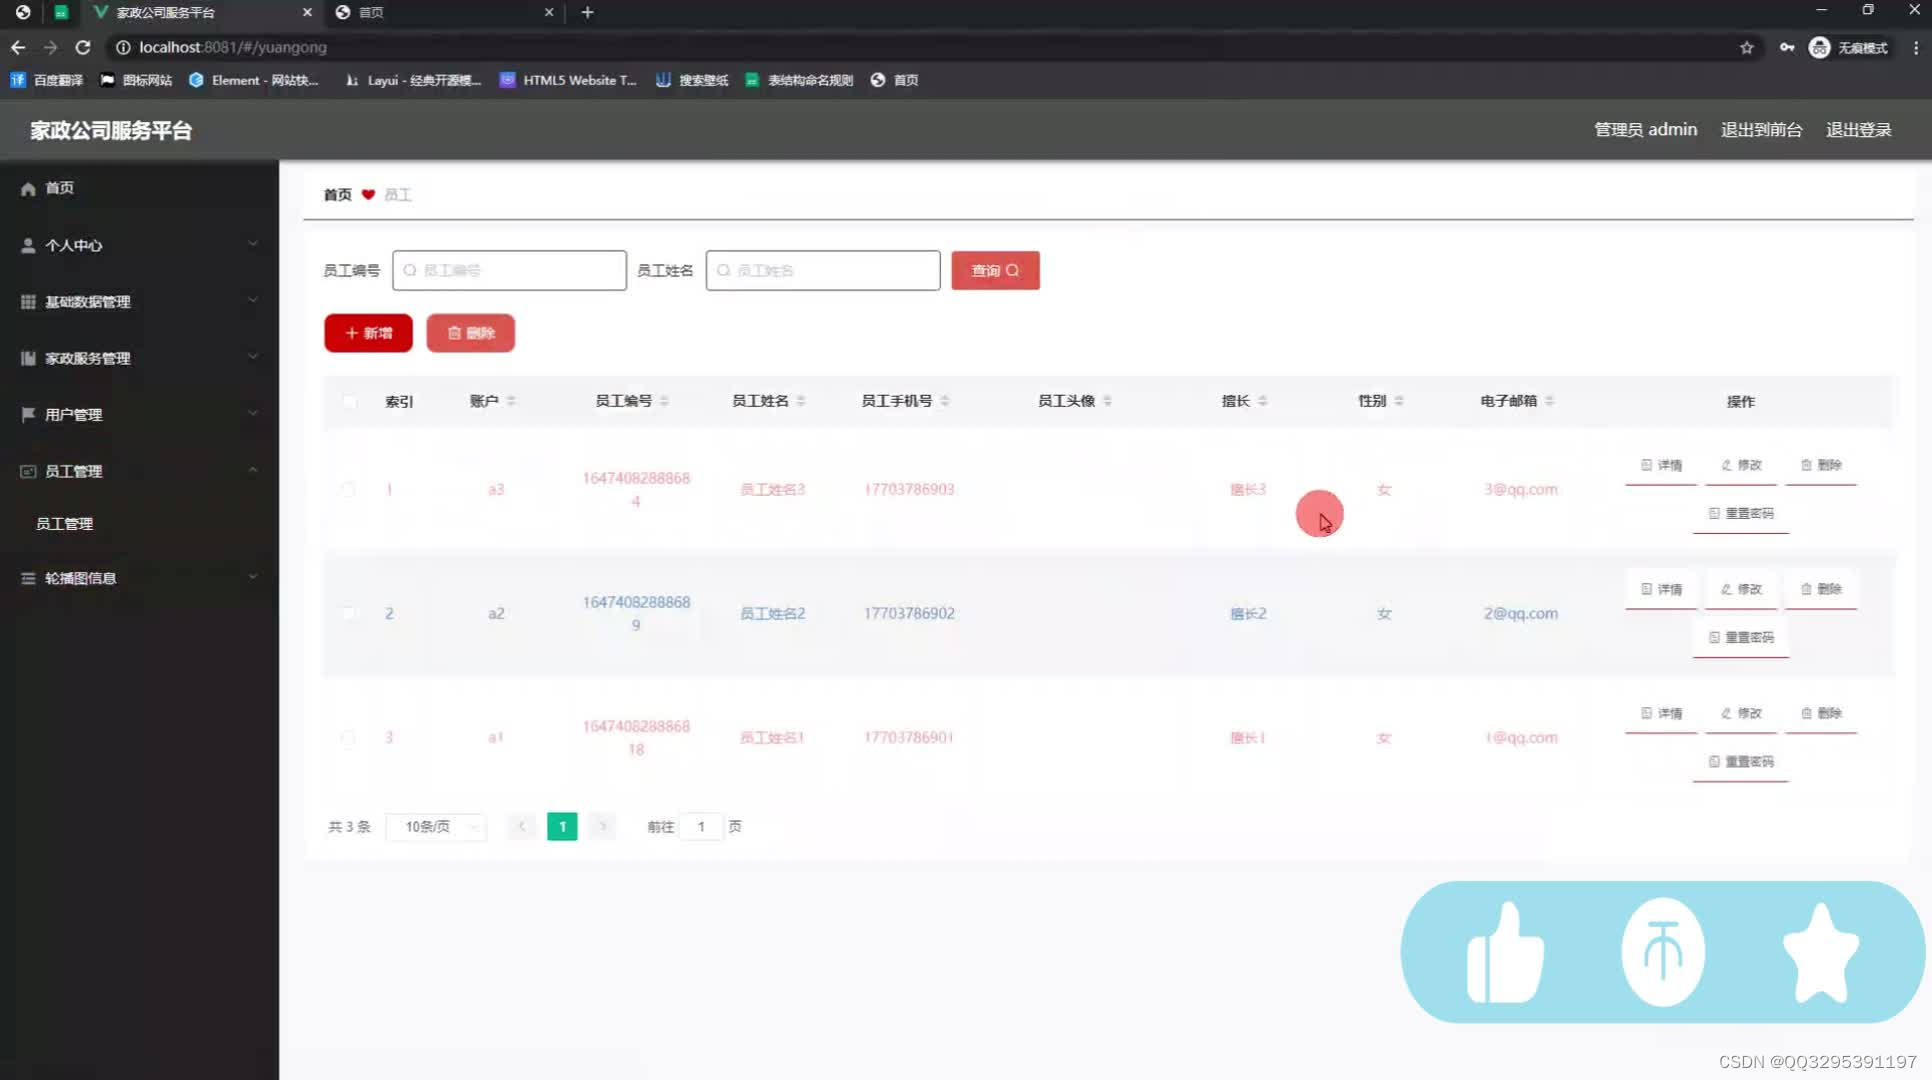
Task: Click 重置密码 for employee a3
Action: pyautogui.click(x=1741, y=513)
